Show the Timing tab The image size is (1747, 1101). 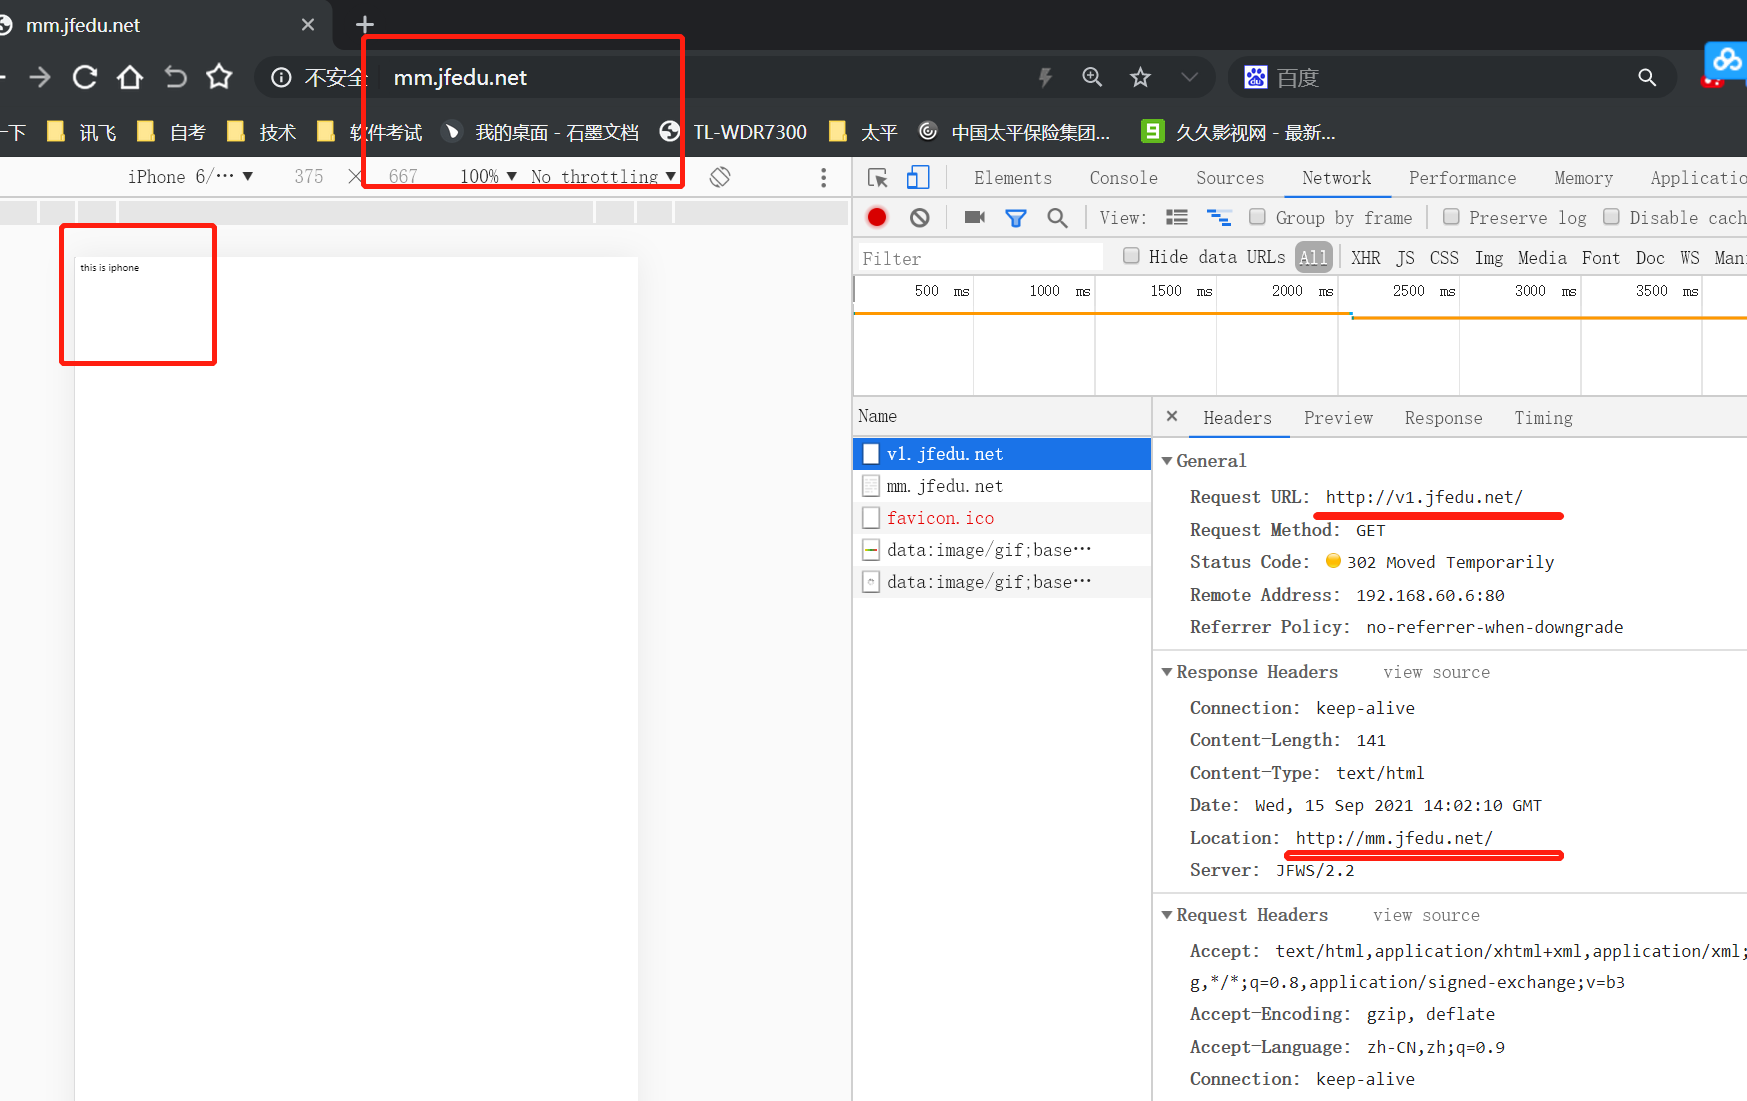click(1543, 418)
